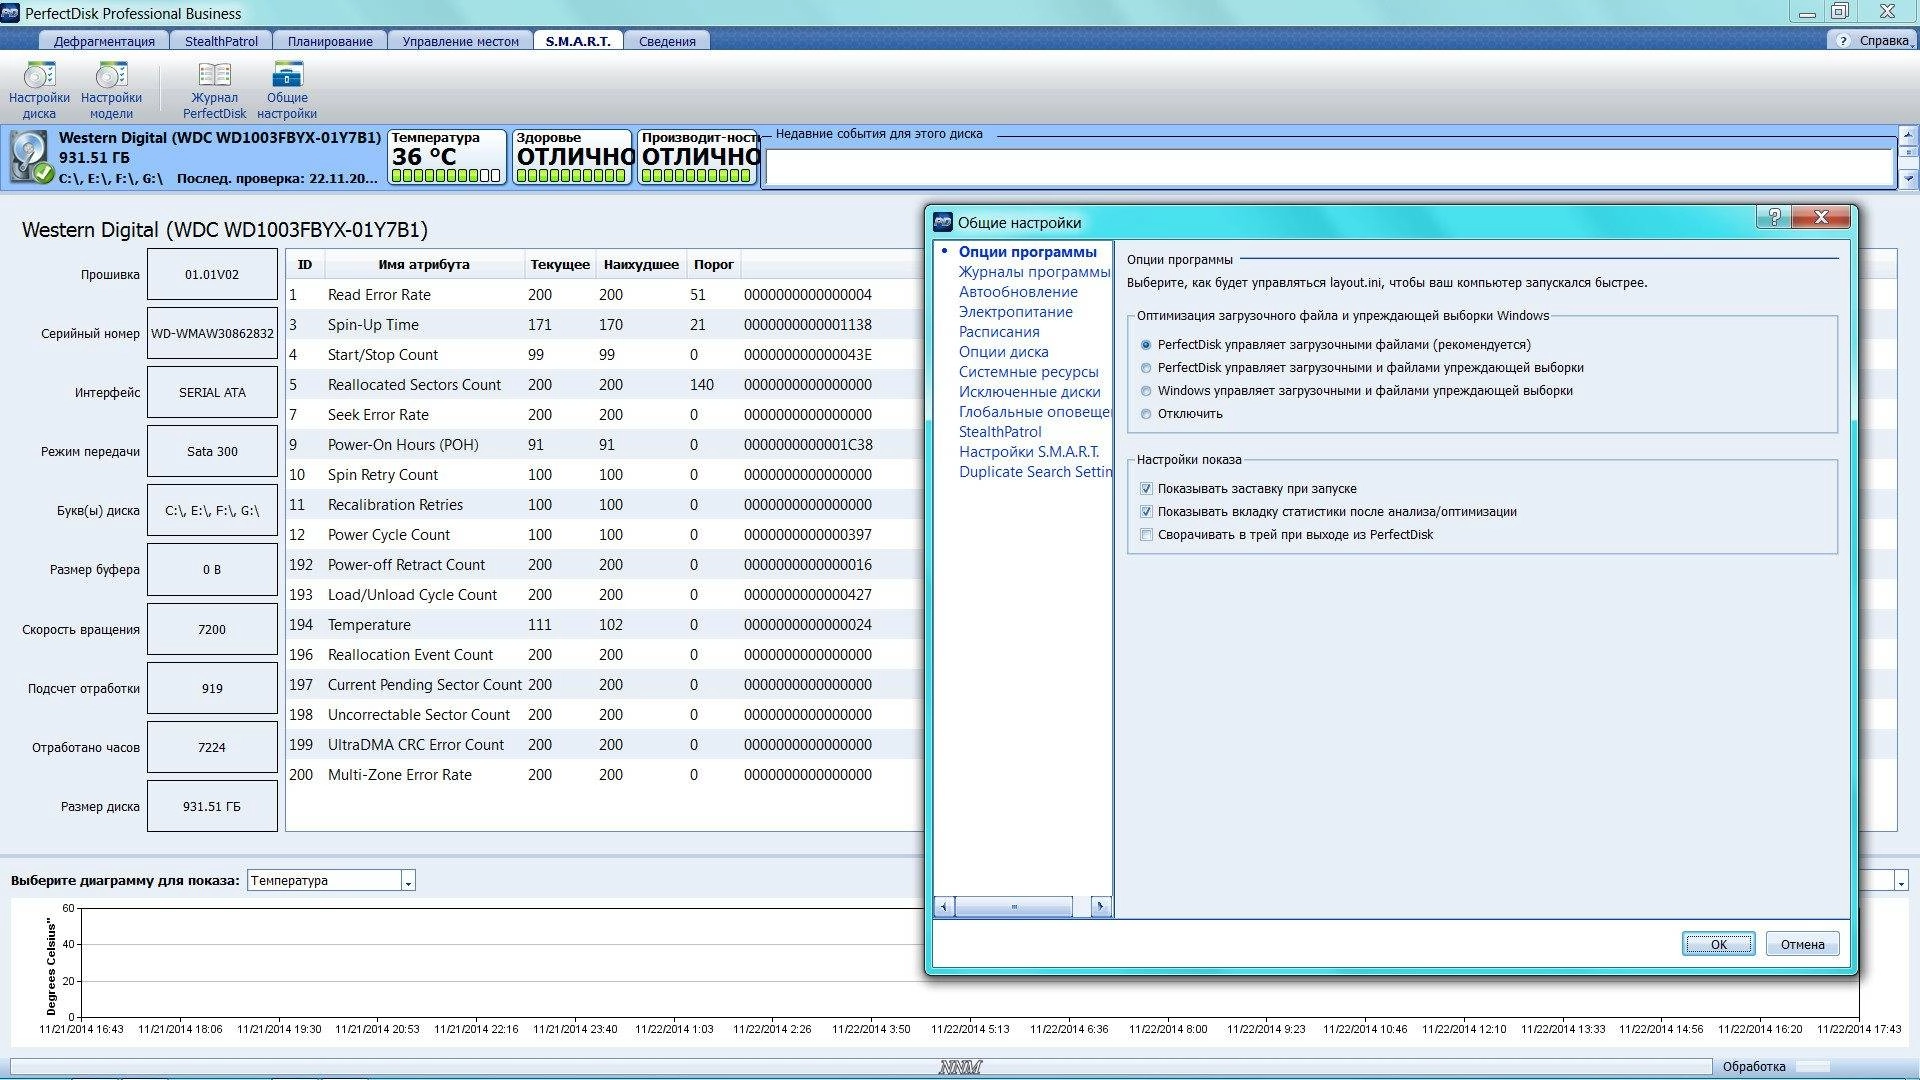Screen dimensions: 1920x1080
Task: Click the Общие настройки dialog title icon
Action: point(942,222)
